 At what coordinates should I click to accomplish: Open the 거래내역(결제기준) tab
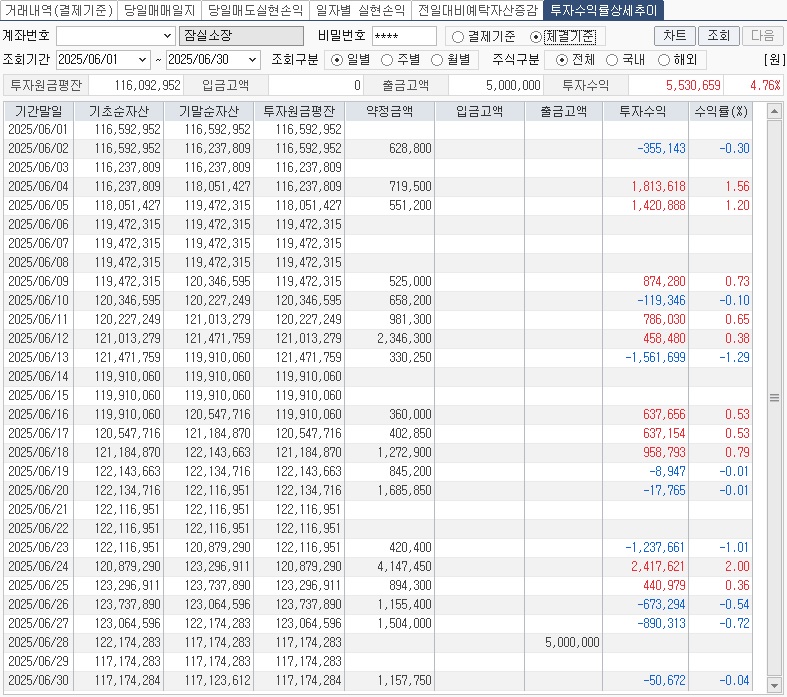[58, 11]
